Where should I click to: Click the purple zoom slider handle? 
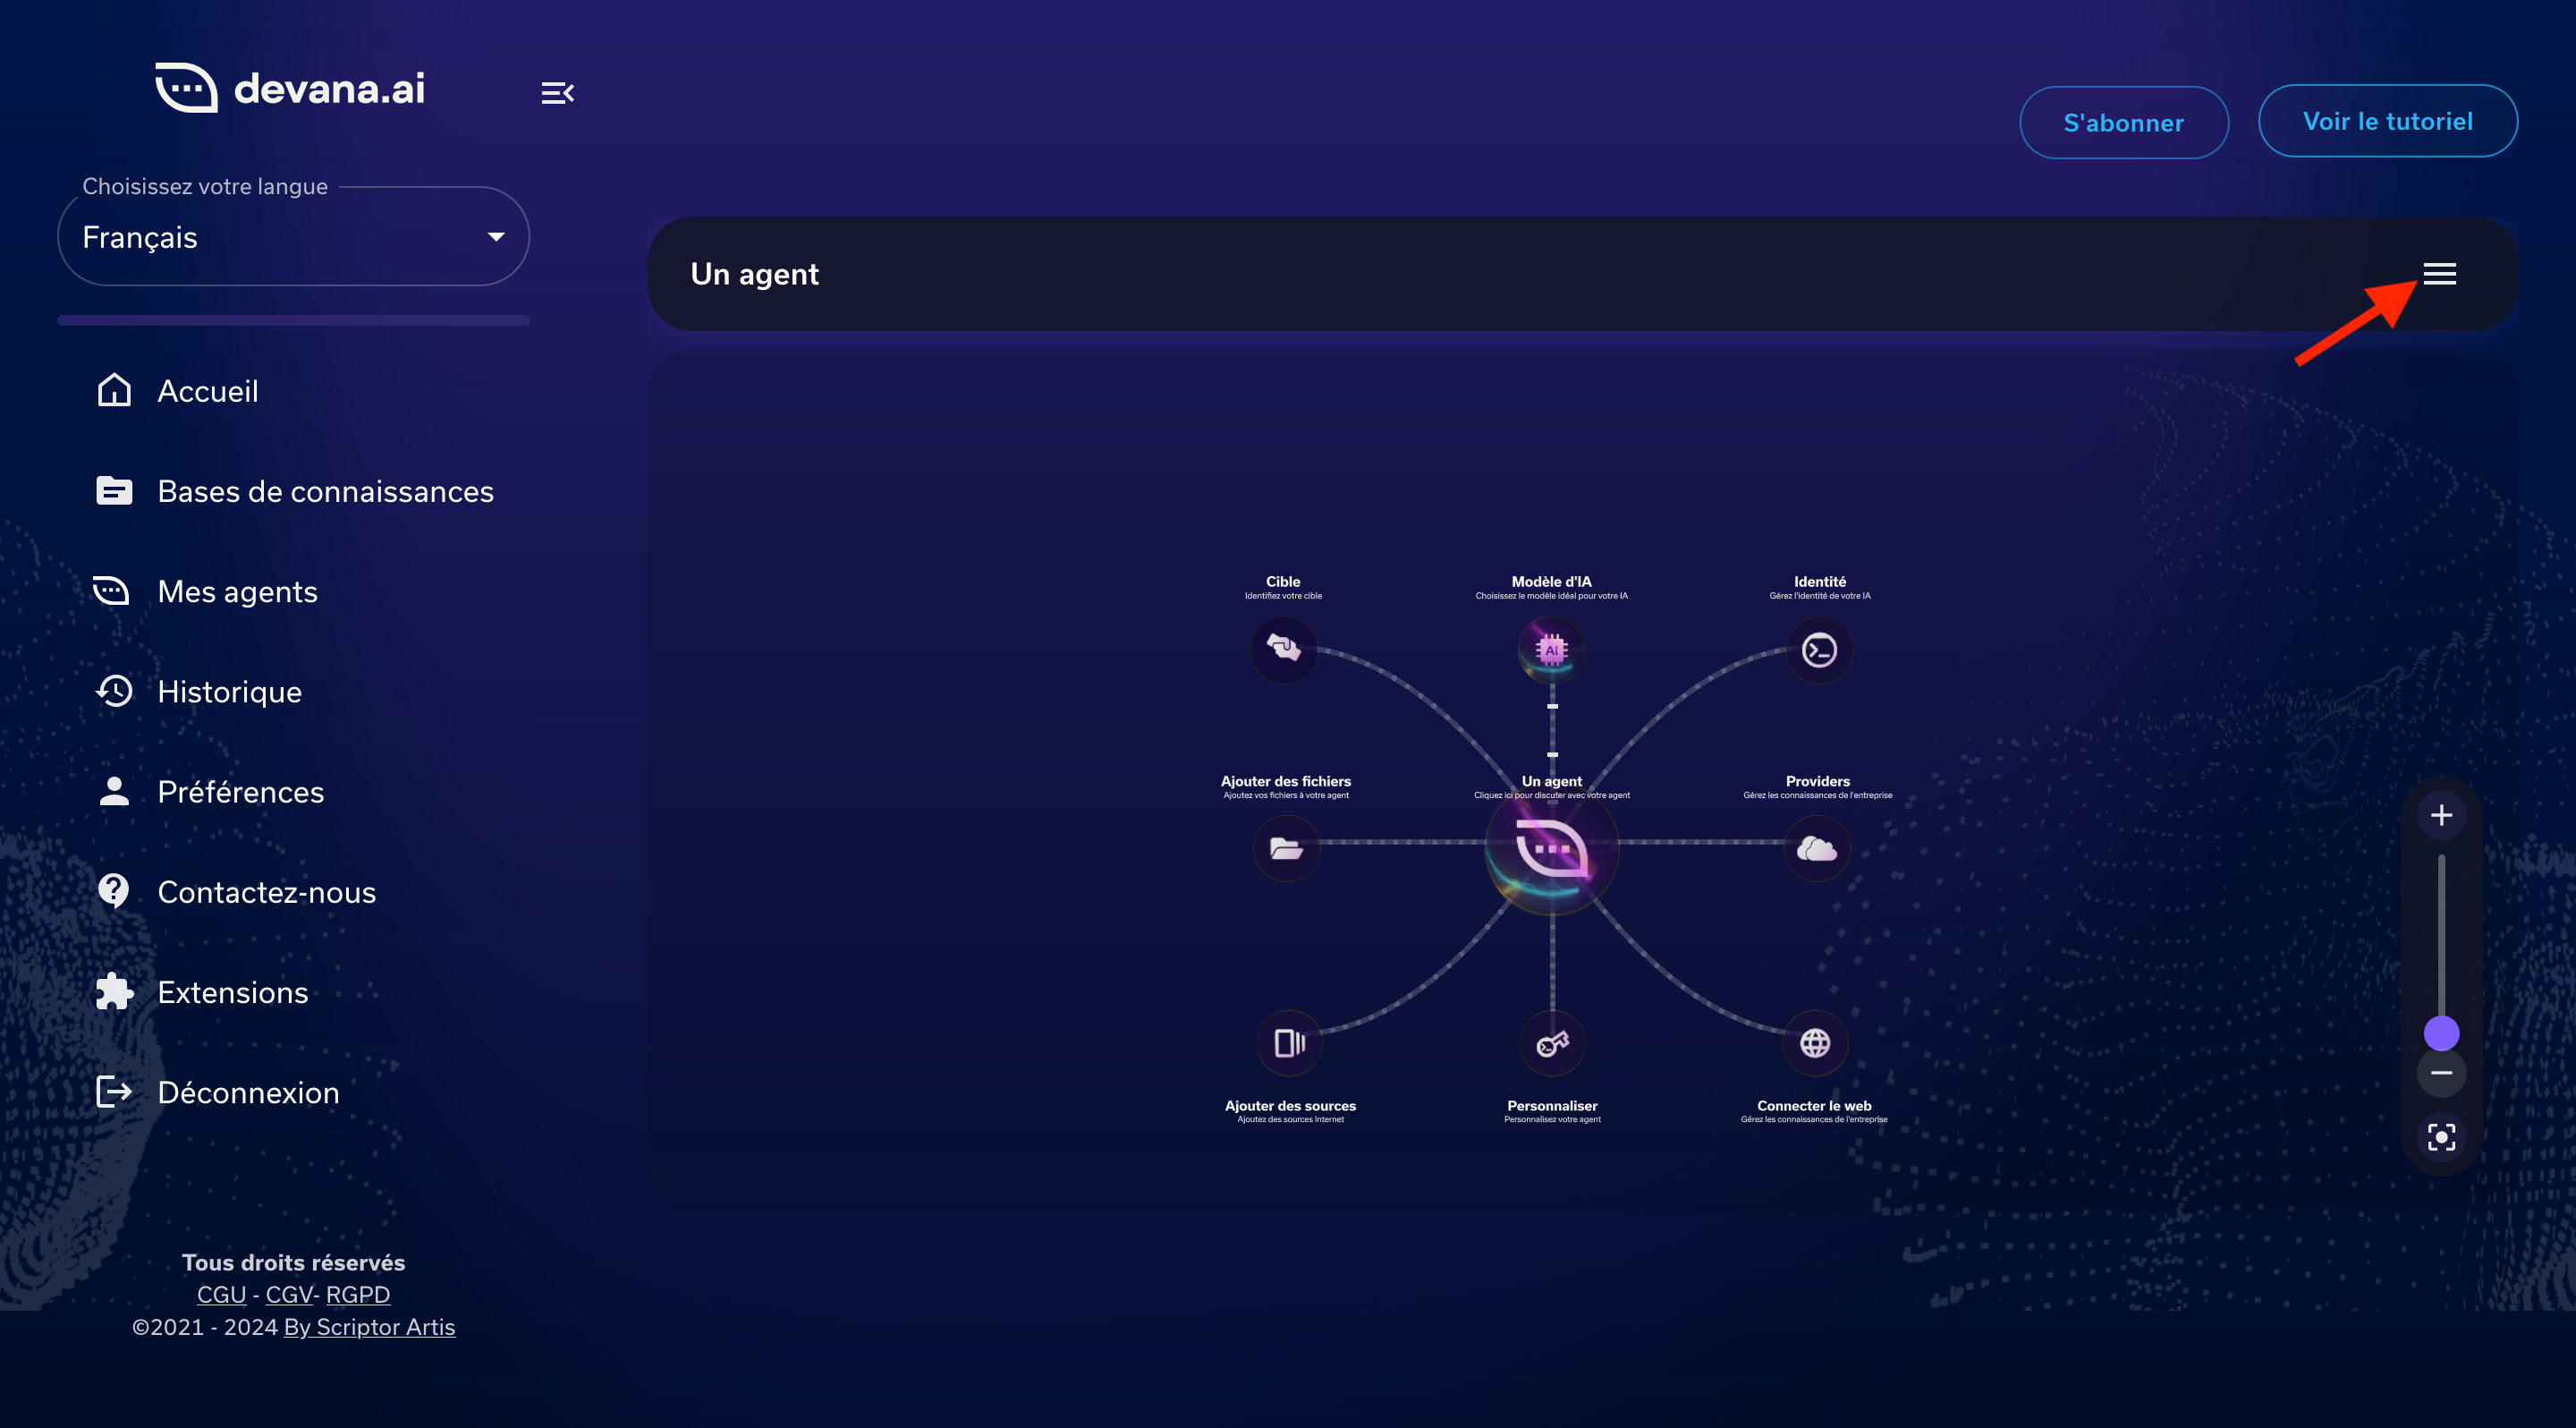2441,1033
